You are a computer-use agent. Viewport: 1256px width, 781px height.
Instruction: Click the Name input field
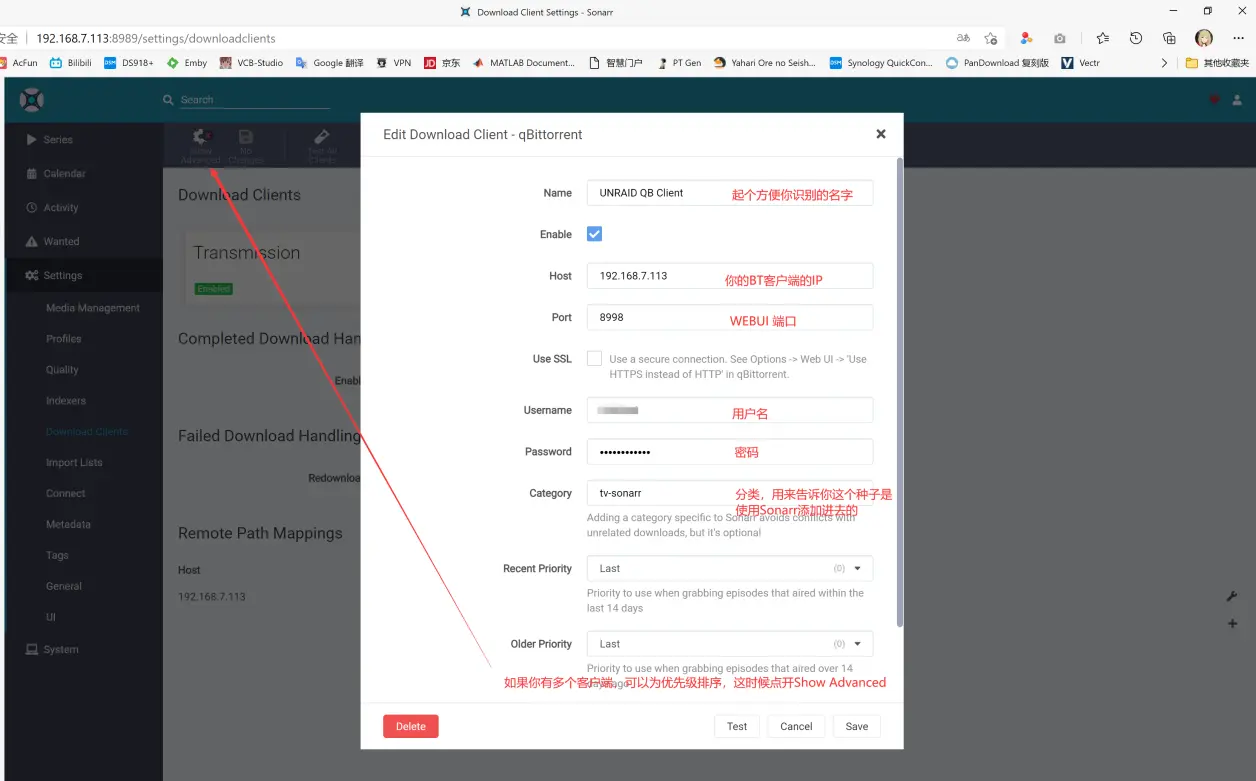pos(730,193)
